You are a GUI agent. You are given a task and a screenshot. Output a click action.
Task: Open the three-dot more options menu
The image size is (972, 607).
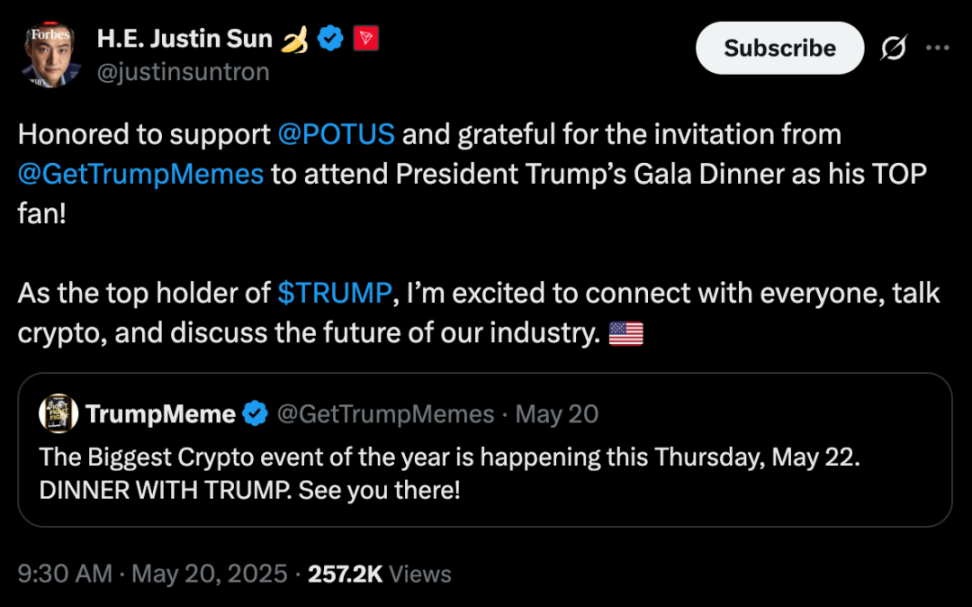point(937,48)
